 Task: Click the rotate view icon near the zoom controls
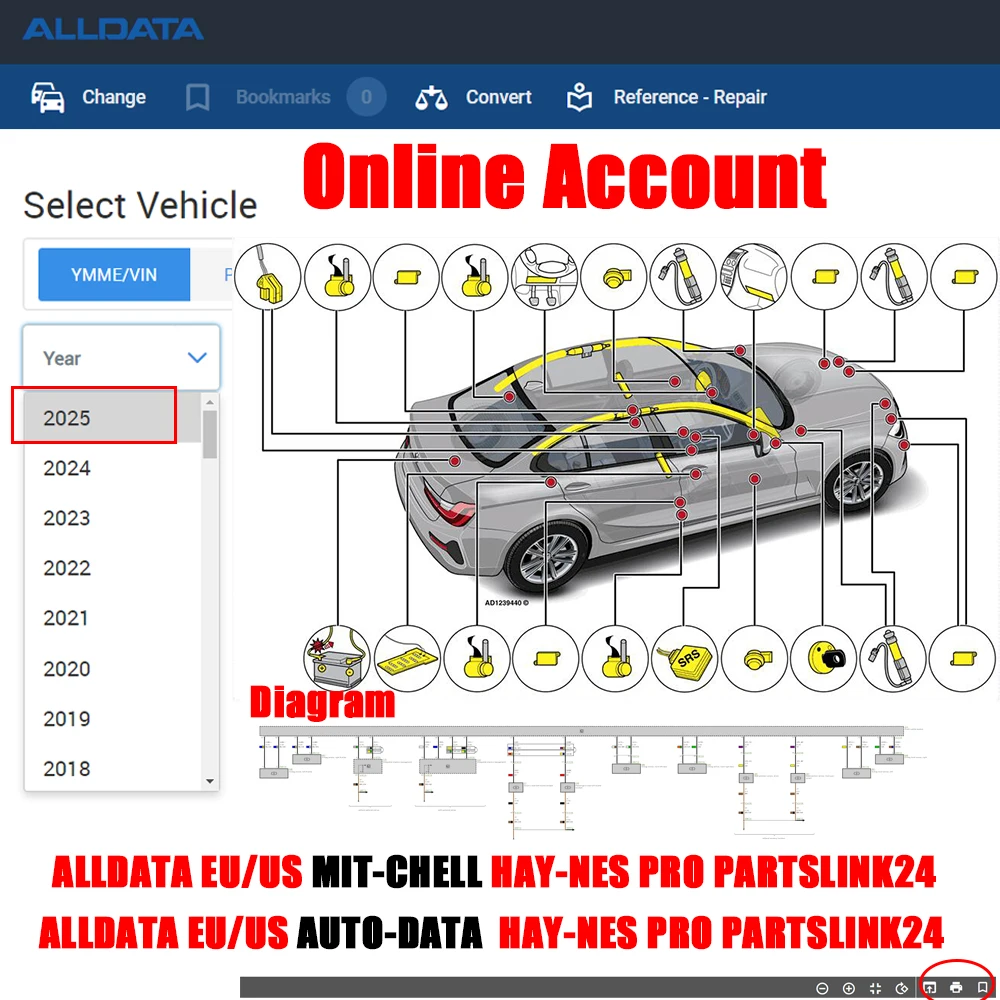click(x=901, y=987)
